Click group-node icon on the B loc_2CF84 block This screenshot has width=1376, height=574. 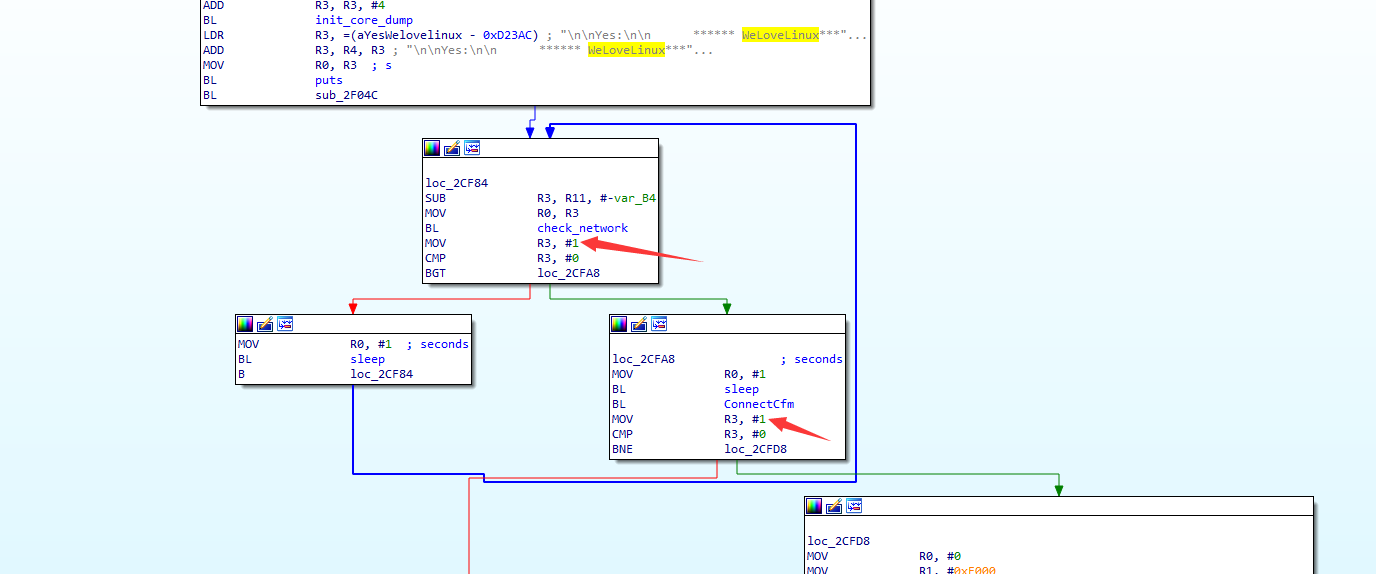click(285, 324)
